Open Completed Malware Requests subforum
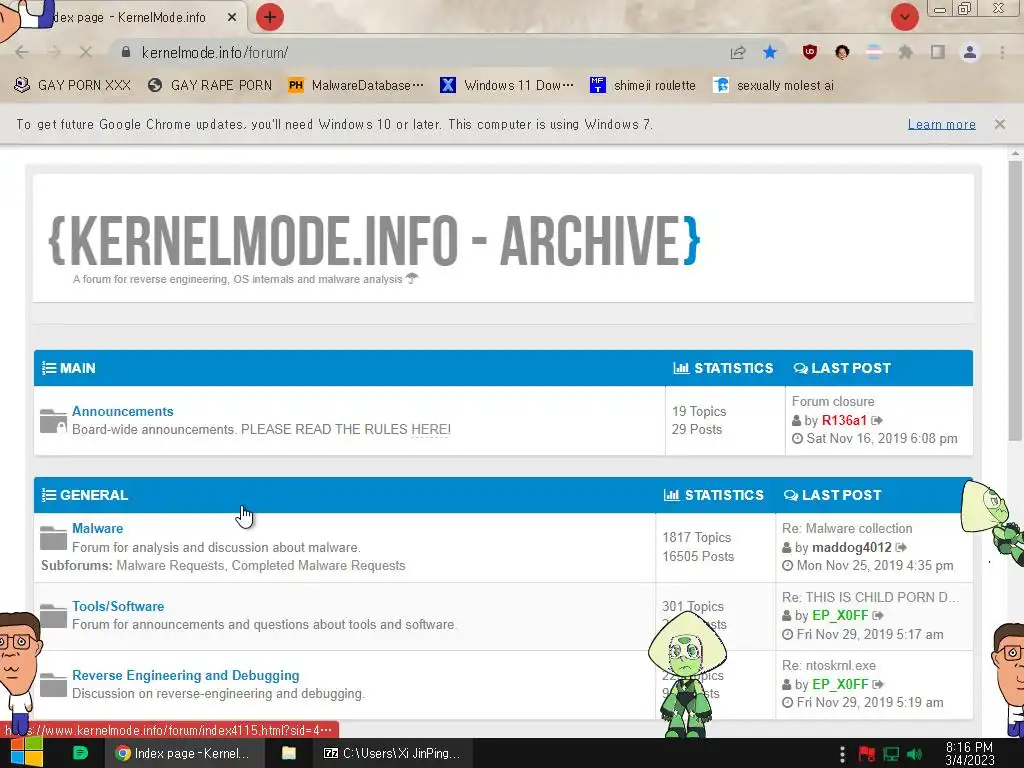Screen dimensions: 1024x768 point(319,566)
